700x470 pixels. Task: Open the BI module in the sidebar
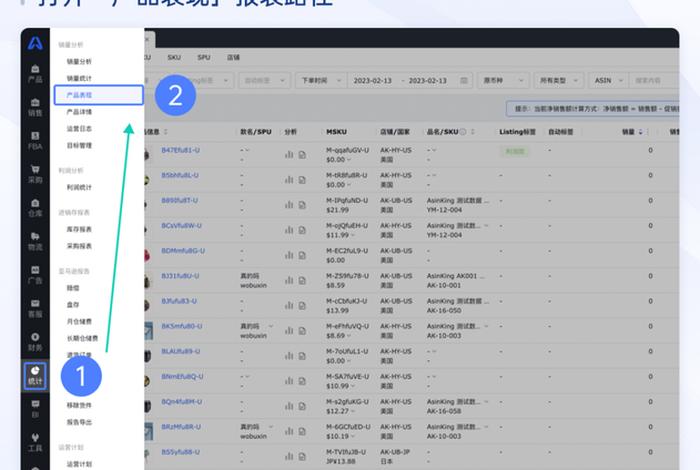coord(35,409)
